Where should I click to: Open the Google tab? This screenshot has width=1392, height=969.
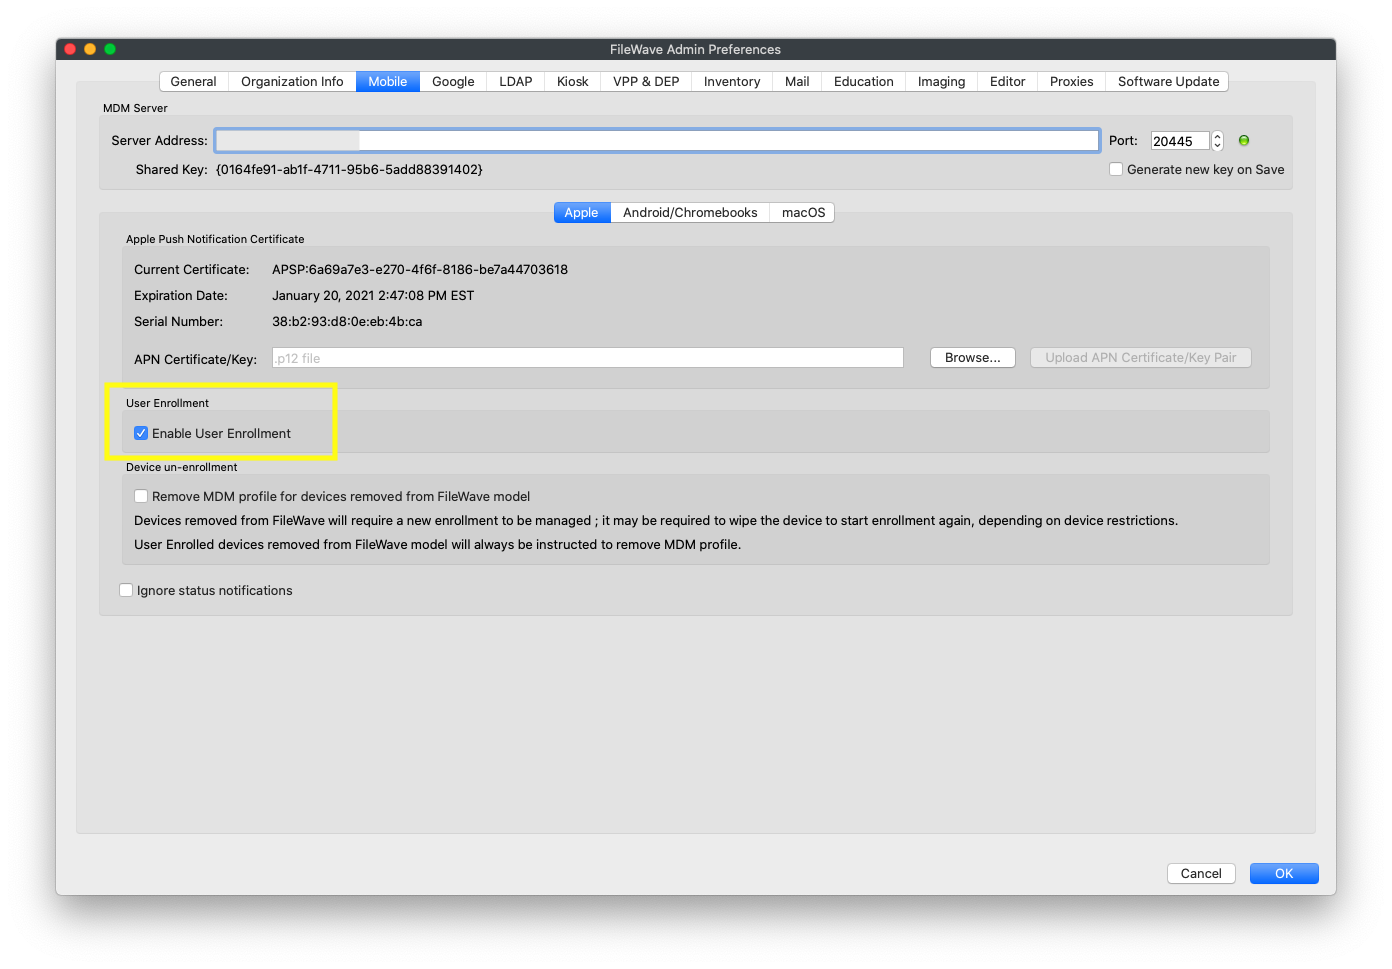pyautogui.click(x=453, y=82)
